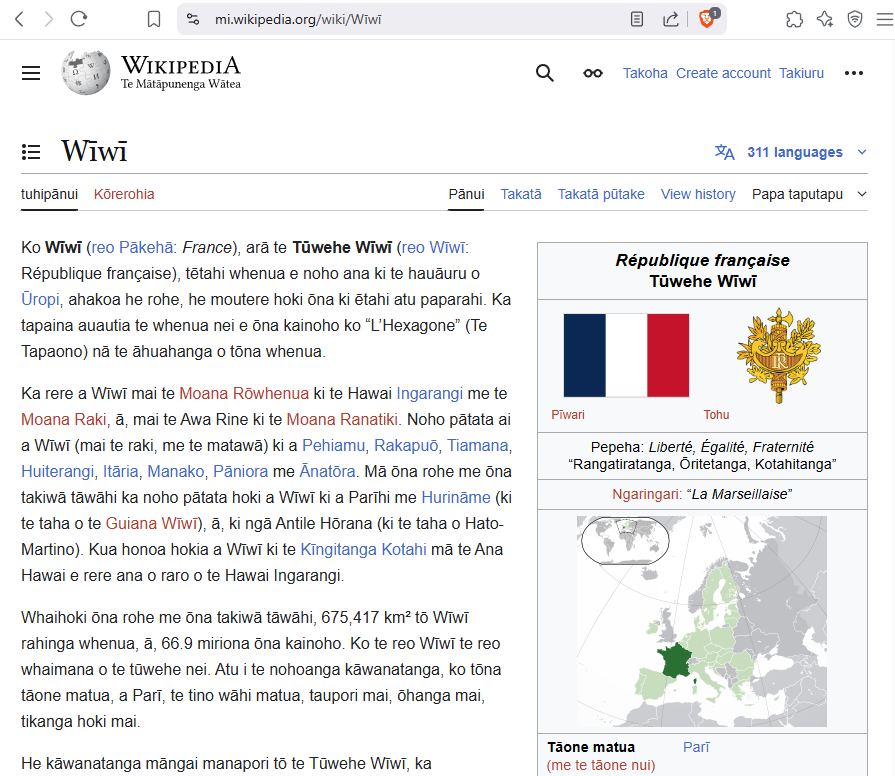This screenshot has width=895, height=776.
Task: Open appearance glasses icon
Action: click(593, 73)
